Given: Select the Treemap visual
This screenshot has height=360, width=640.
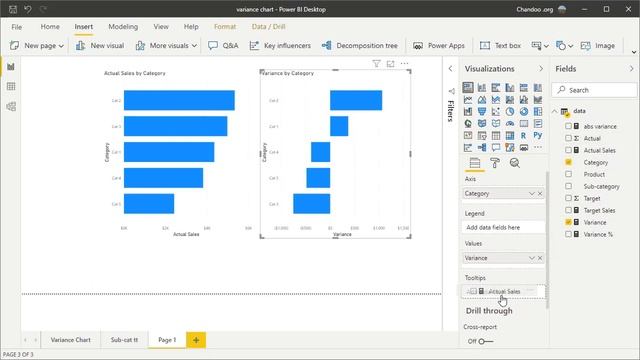Looking at the screenshot, I should pyautogui.click(x=538, y=111).
